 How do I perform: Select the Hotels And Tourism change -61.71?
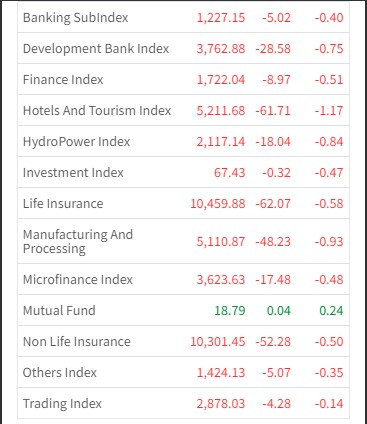[273, 111]
